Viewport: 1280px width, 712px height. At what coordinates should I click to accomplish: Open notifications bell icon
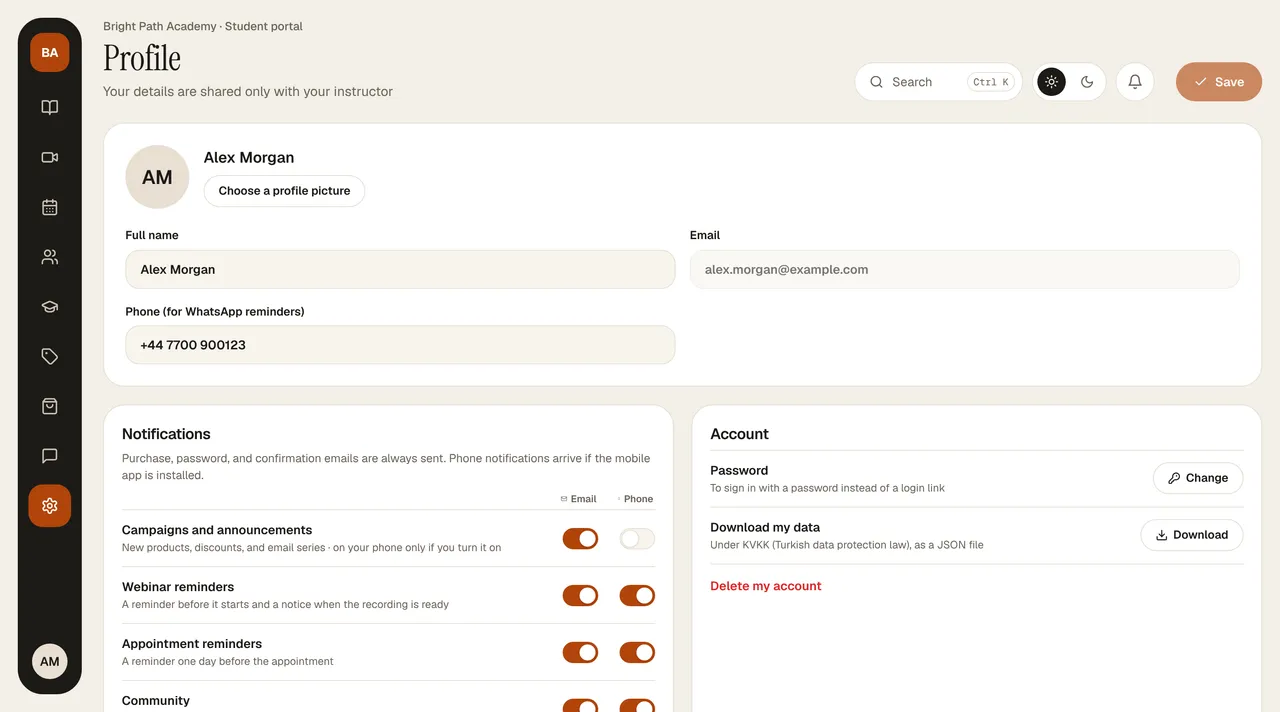point(1135,82)
